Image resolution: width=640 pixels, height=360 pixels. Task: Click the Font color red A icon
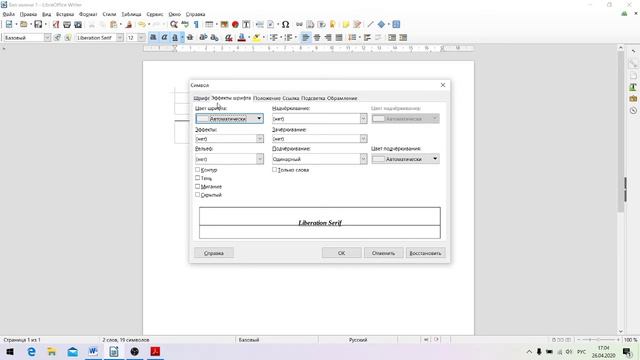click(x=242, y=38)
